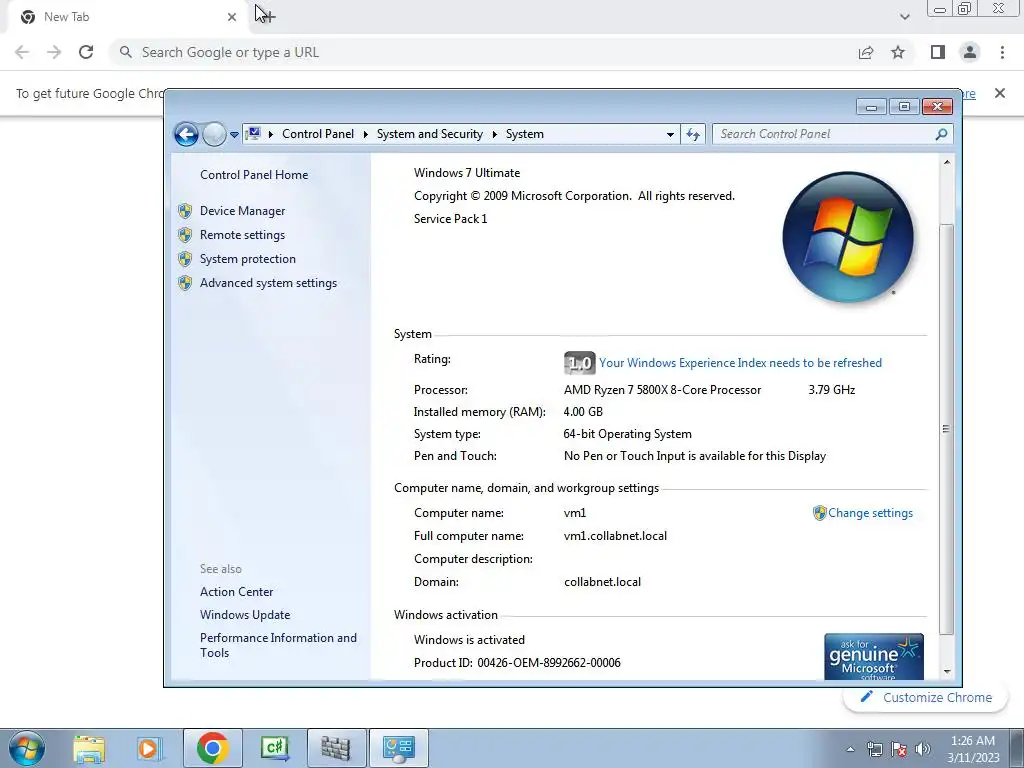Viewport: 1024px width, 768px height.
Task: Bookmark this tab with star icon
Action: pos(898,52)
